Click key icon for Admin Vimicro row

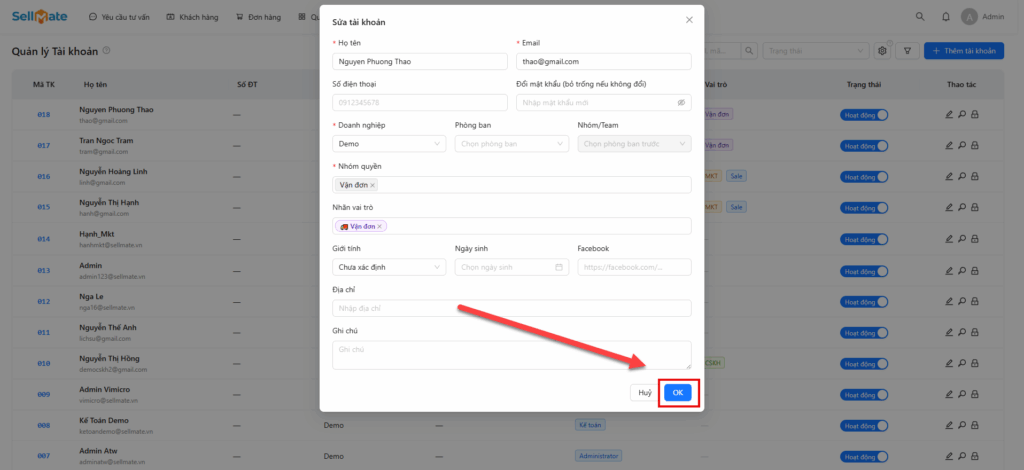[x=962, y=395]
